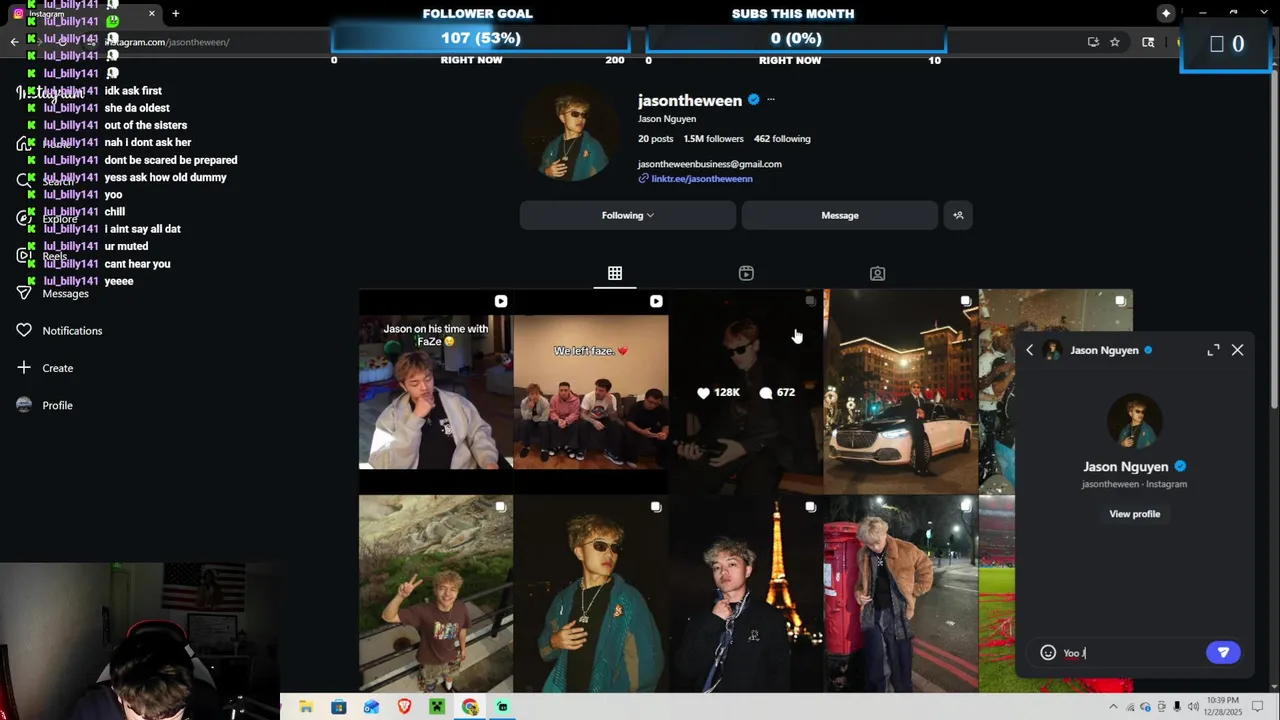Click the browser back arrow
The height and width of the screenshot is (720, 1280).
(x=14, y=42)
